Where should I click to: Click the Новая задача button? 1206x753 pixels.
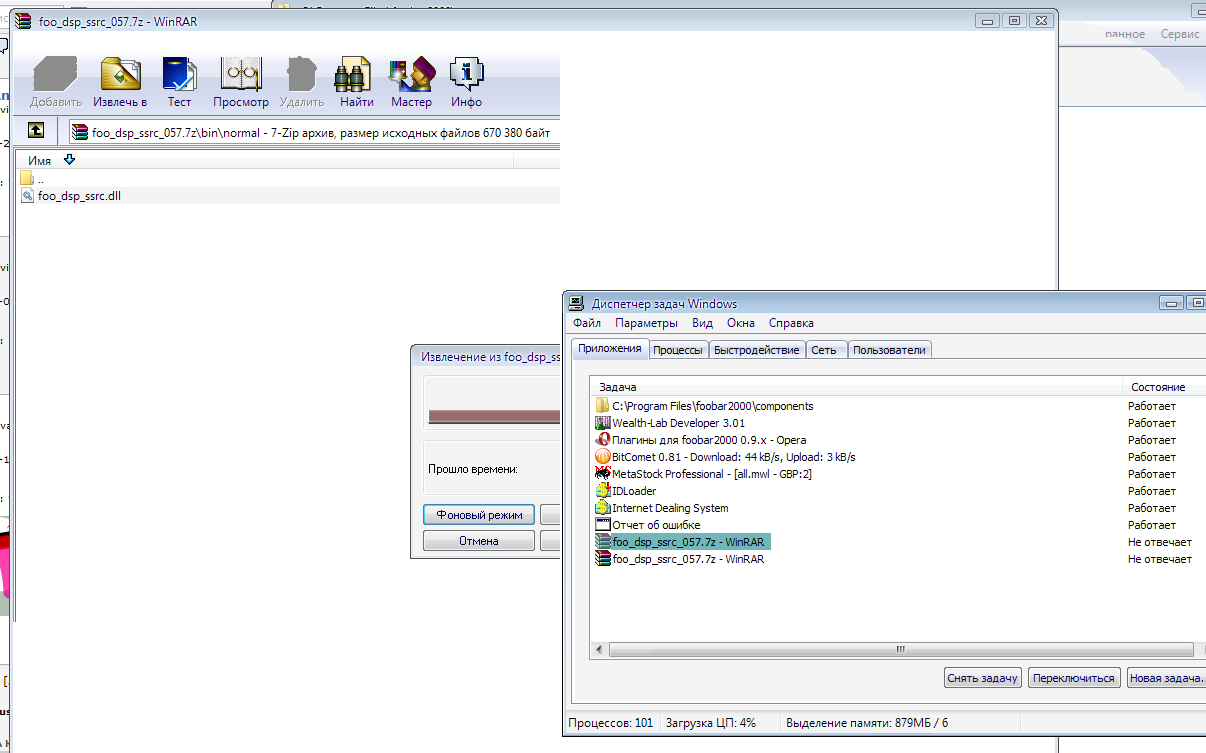click(1165, 678)
